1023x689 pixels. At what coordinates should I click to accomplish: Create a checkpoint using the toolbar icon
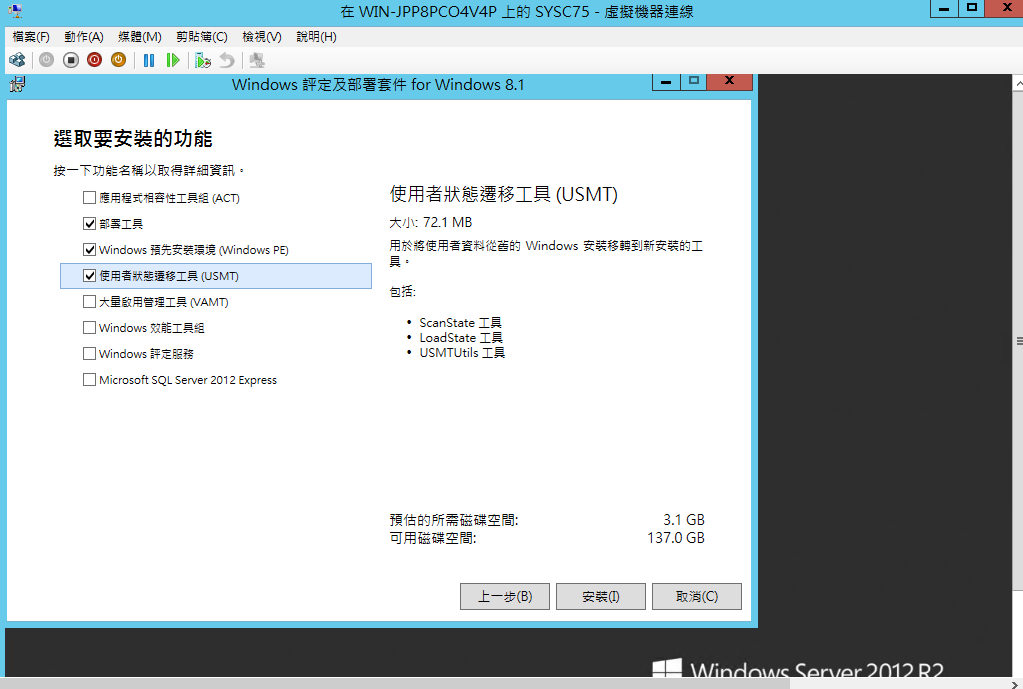tap(203, 61)
